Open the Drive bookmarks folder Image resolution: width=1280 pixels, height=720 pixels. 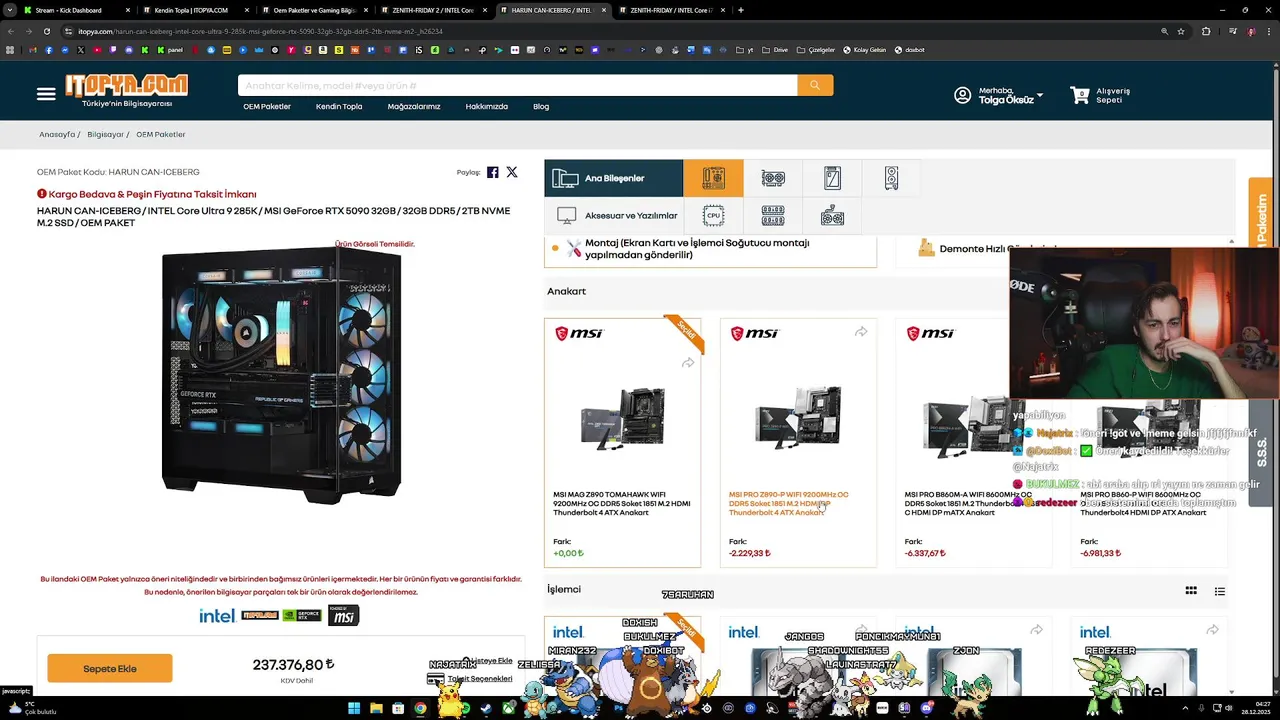tap(775, 50)
